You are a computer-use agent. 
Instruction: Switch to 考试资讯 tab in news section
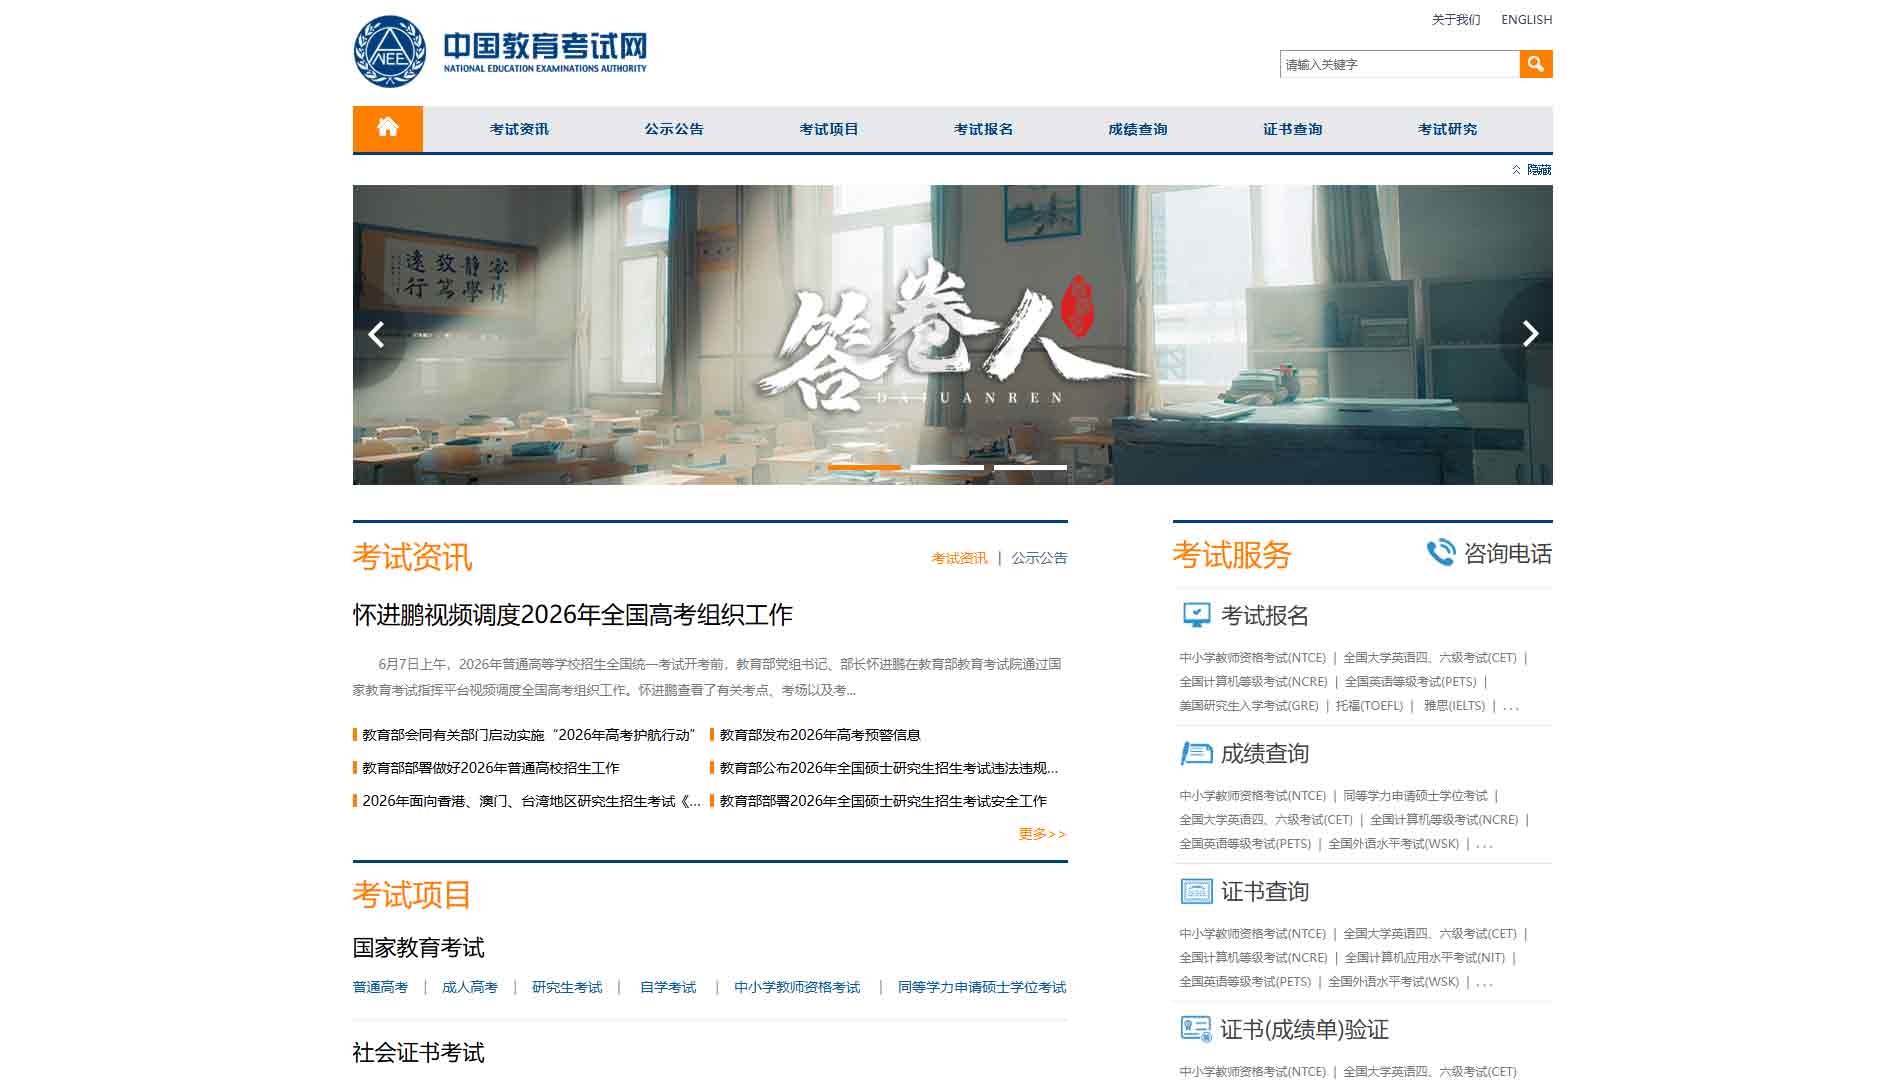coord(959,558)
